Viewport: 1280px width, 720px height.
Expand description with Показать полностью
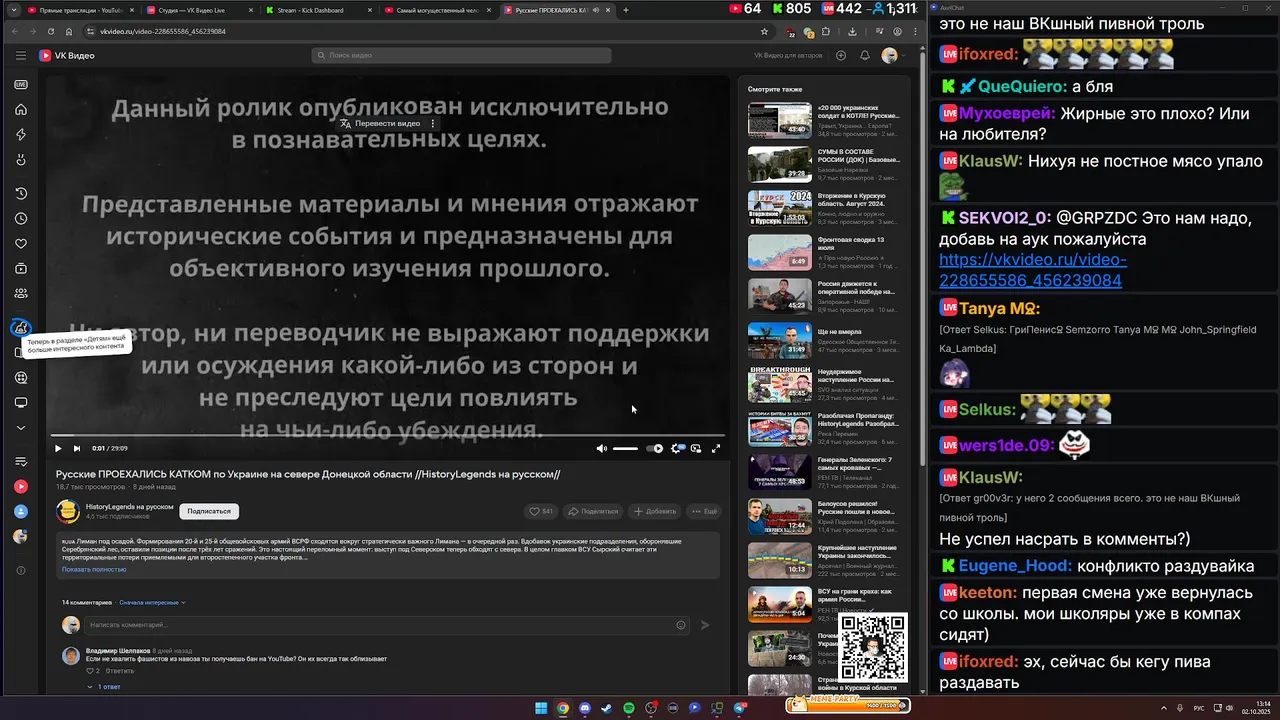coord(94,569)
